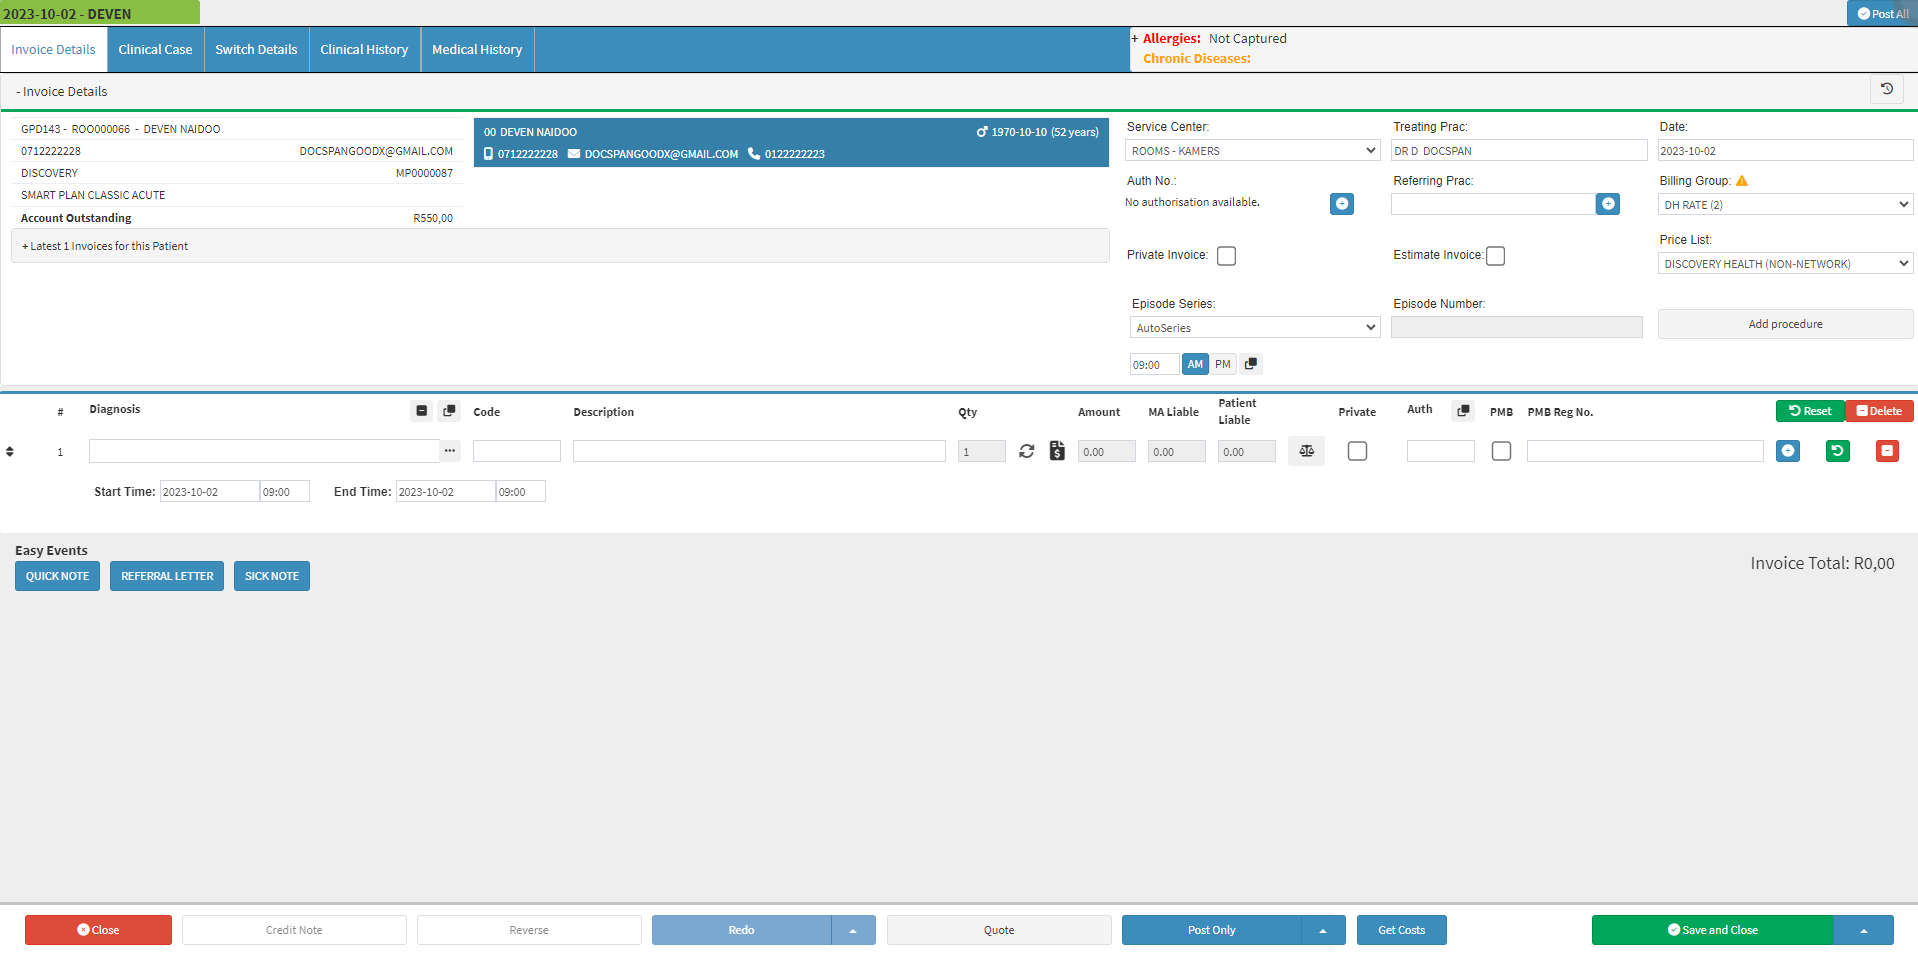This screenshot has width=1918, height=955.
Task: Reset line 1 with the green undo icon
Action: click(1838, 451)
